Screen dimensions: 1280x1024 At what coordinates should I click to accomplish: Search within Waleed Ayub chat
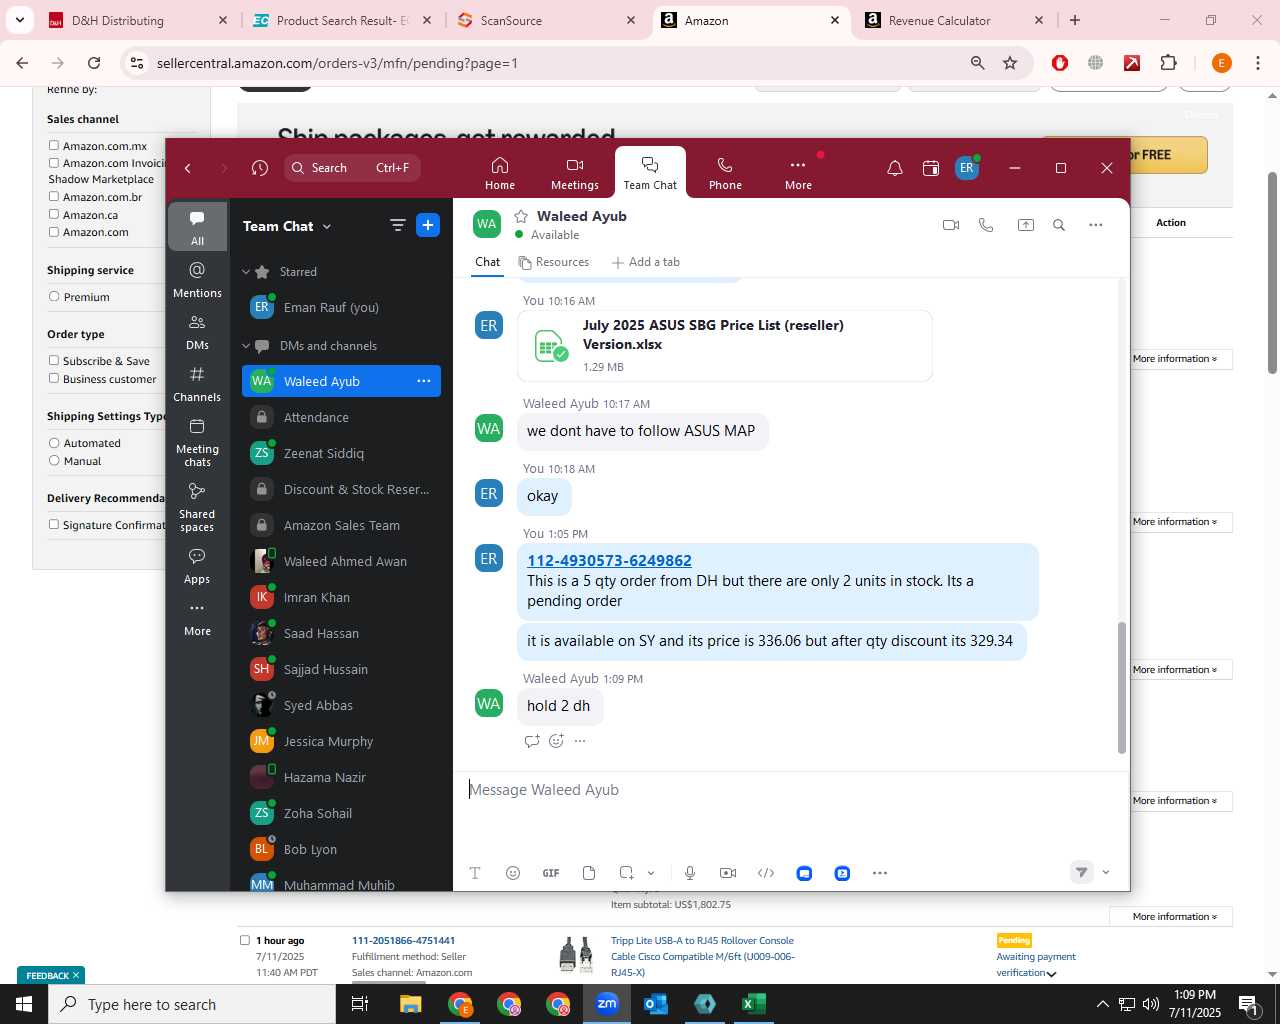pos(1059,225)
